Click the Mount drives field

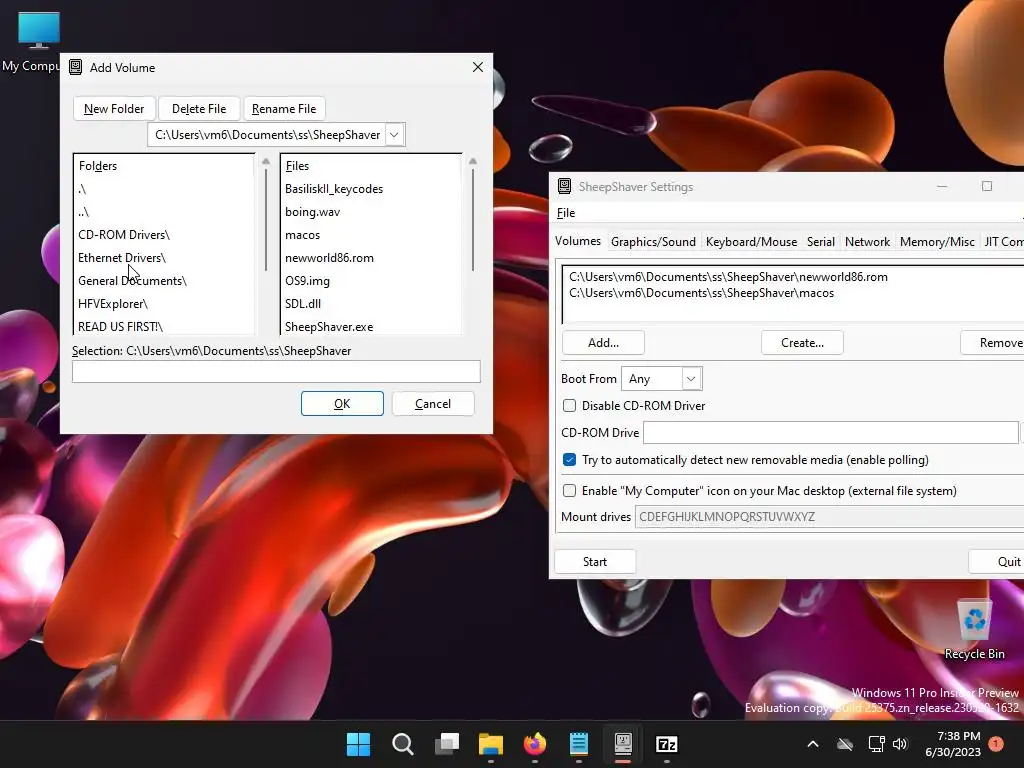pos(829,517)
